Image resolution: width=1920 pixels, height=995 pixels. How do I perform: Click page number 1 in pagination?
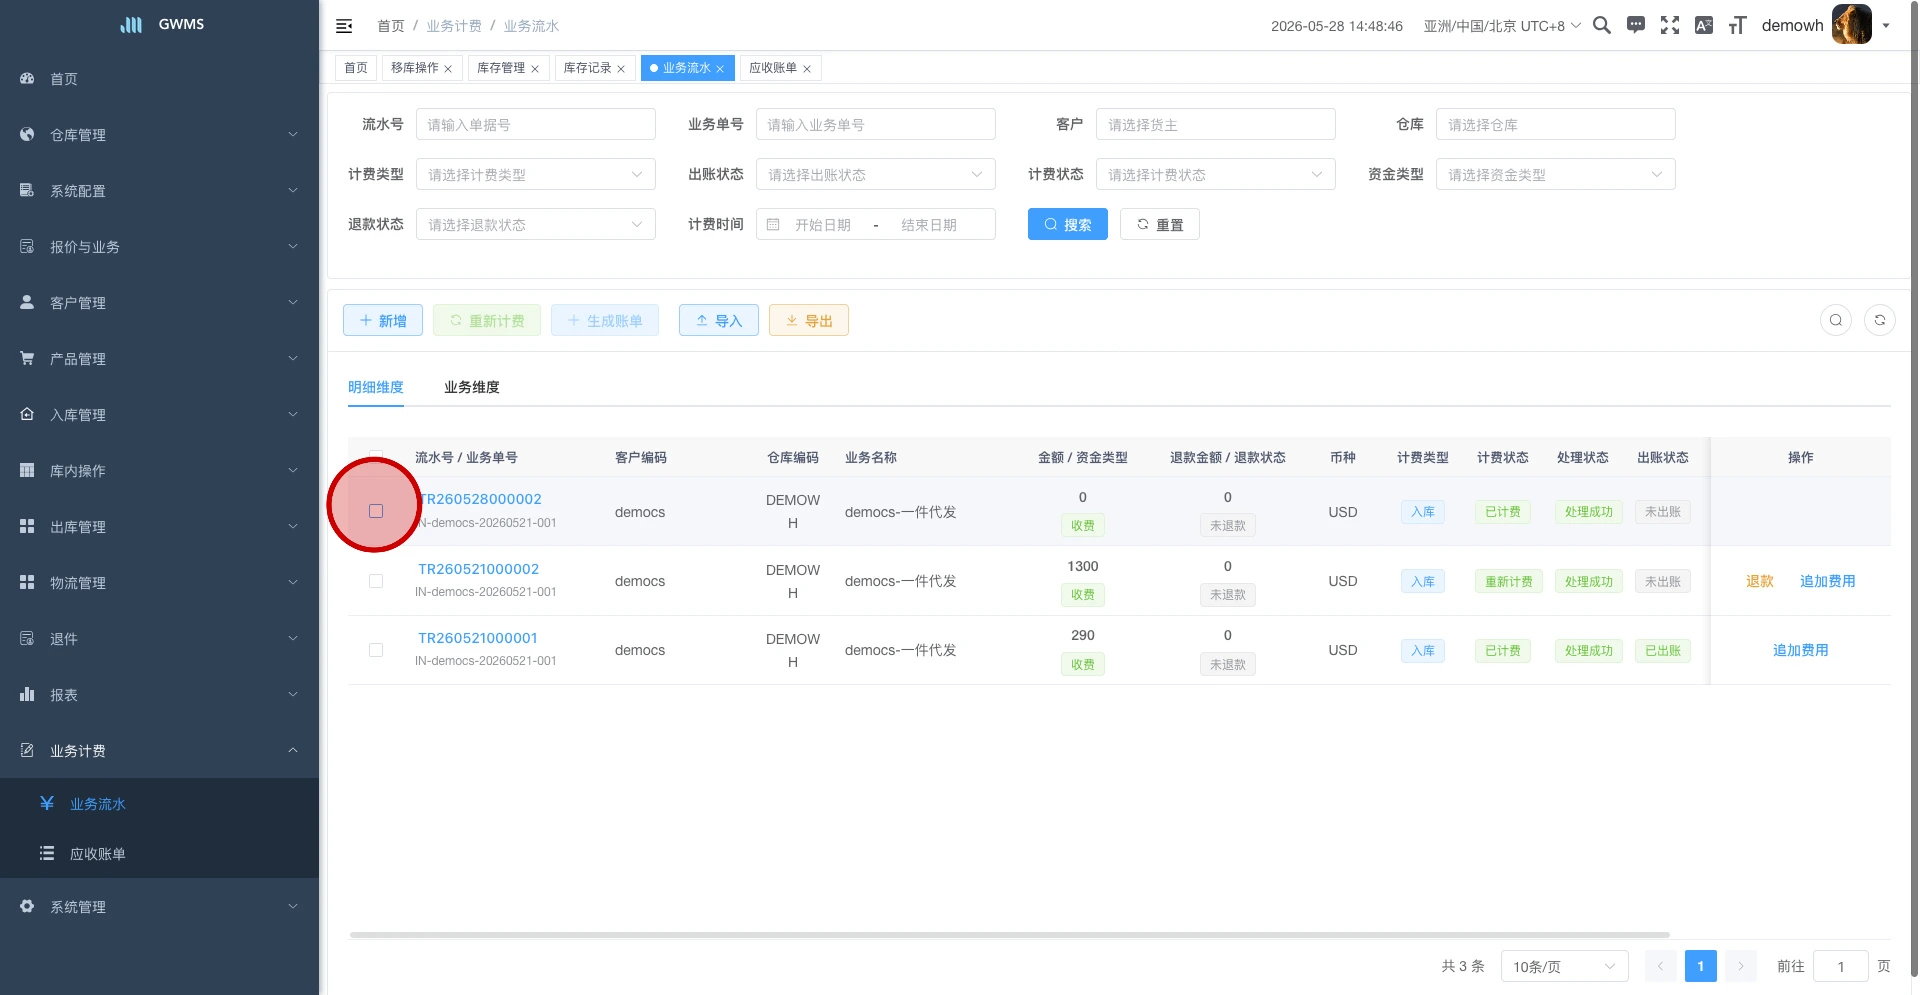point(1701,966)
